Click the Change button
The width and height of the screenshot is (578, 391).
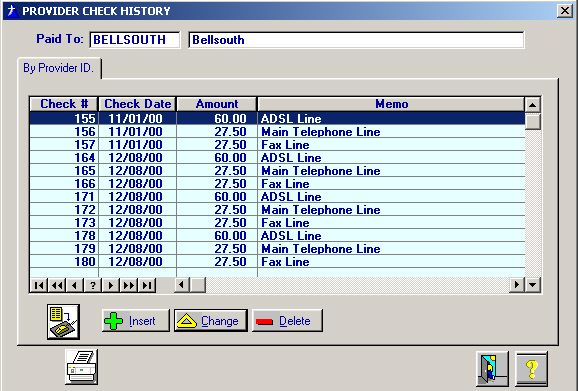[x=211, y=321]
